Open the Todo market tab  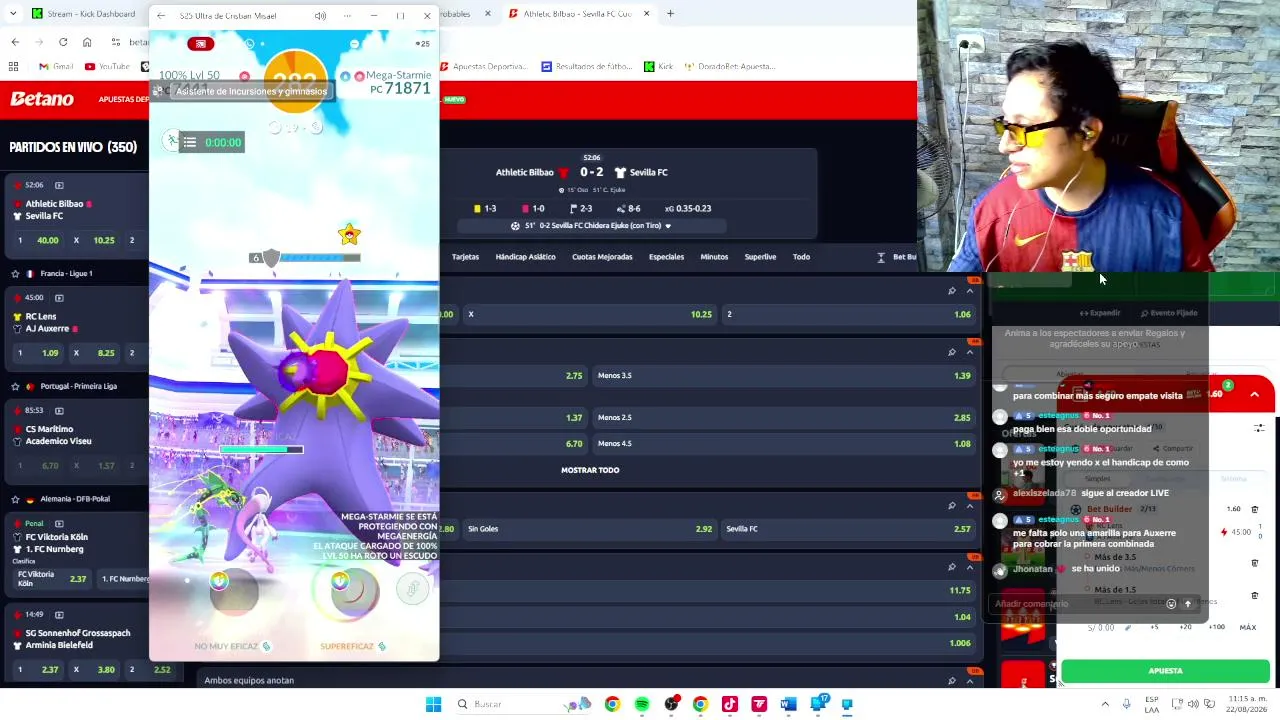pyautogui.click(x=801, y=257)
